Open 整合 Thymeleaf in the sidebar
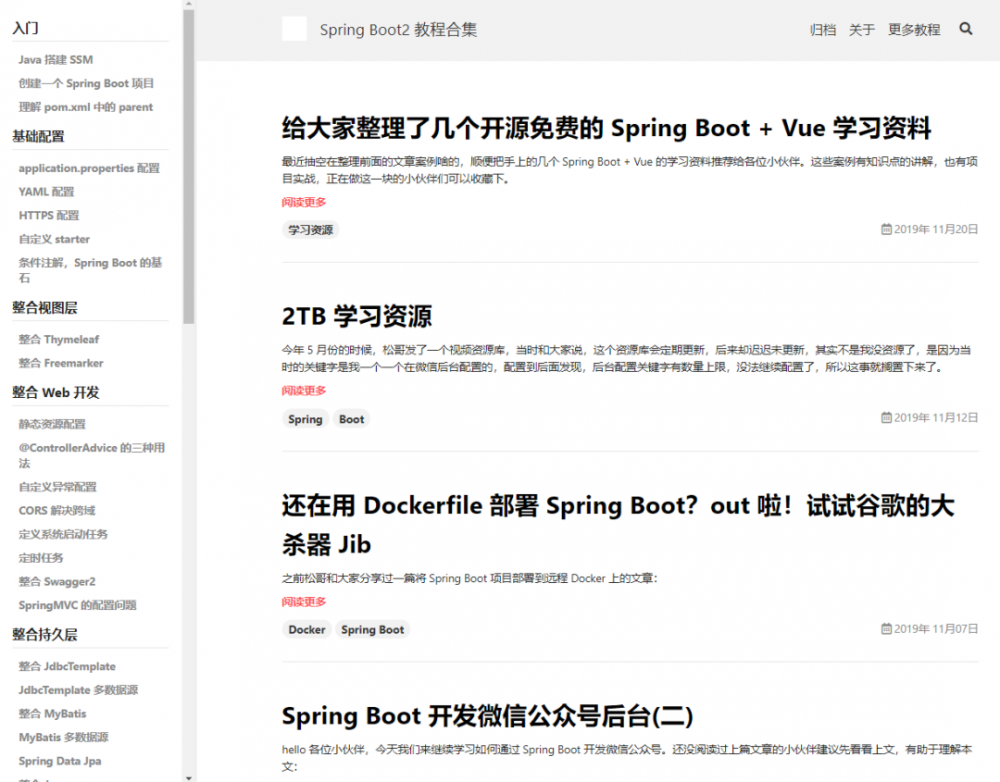The image size is (1000, 782). coord(58,339)
